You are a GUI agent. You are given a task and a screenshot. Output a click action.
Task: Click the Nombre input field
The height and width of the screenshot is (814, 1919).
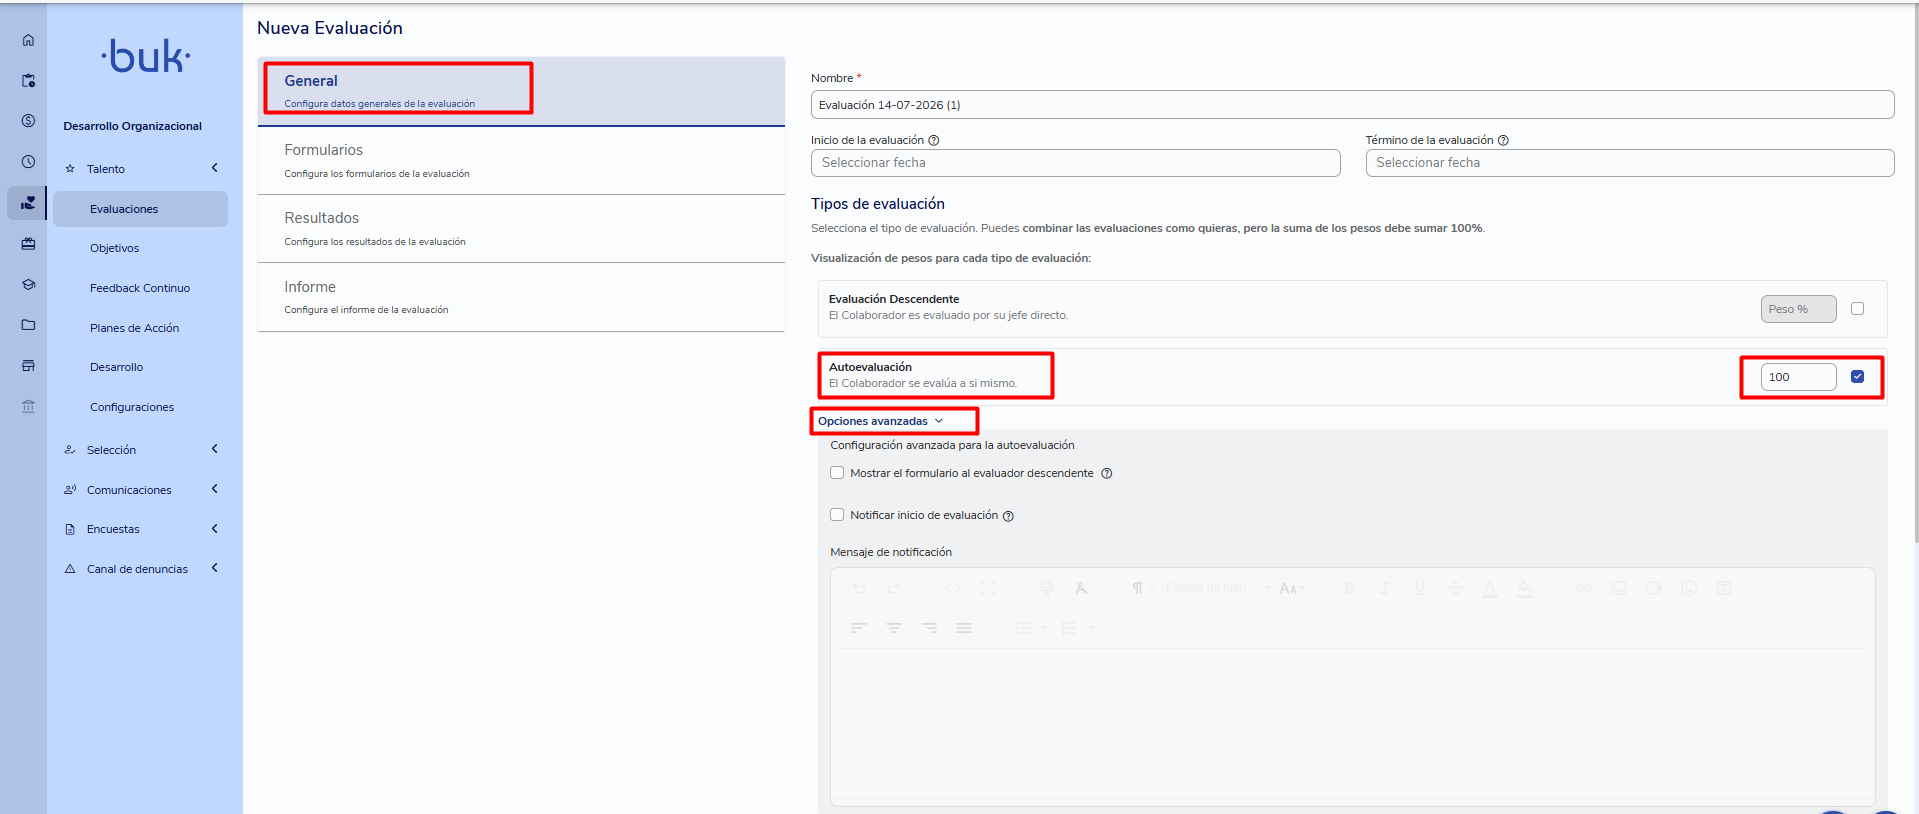1352,105
